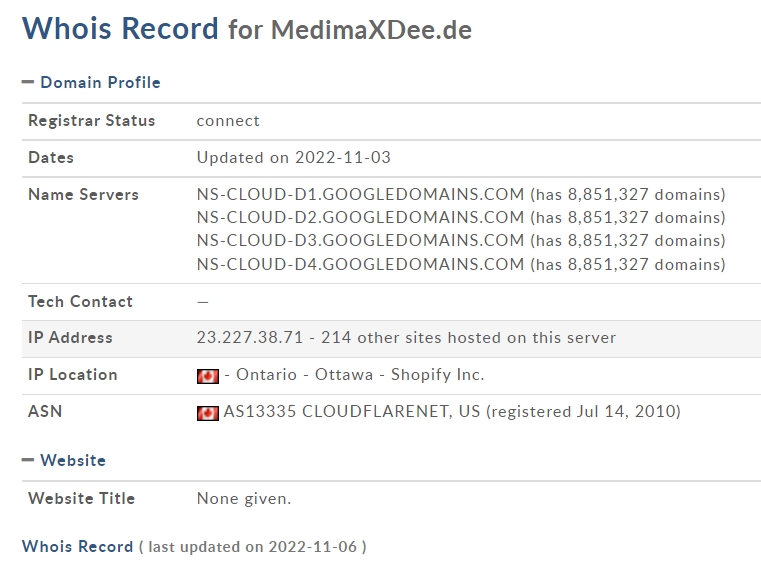Screen dimensions: 761x563
Task: Open NS-CLOUD-D2.GOOGLEDOMAINS.COM name server
Action: [x=360, y=217]
